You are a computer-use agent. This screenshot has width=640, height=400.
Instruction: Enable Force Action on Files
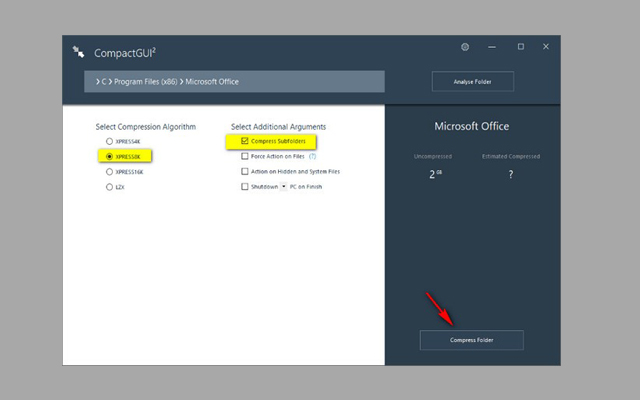pyautogui.click(x=245, y=157)
